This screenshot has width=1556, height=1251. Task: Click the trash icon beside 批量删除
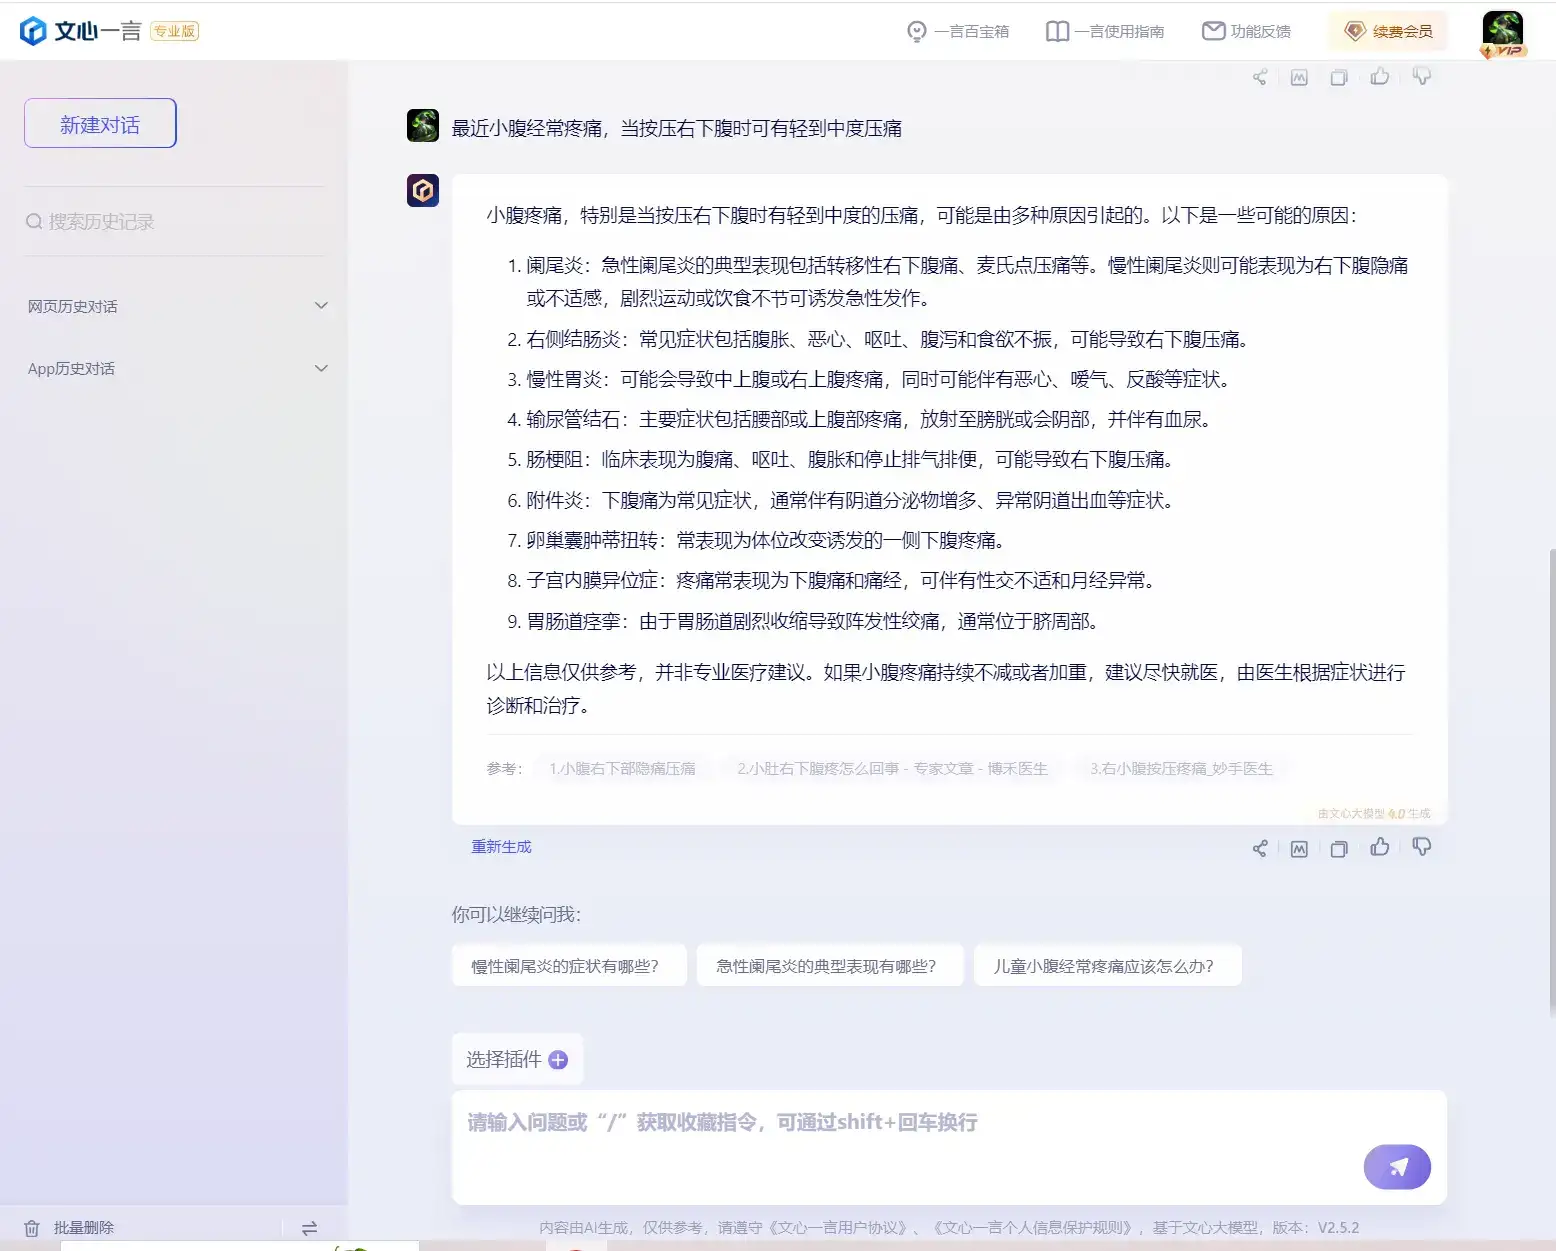pos(32,1227)
